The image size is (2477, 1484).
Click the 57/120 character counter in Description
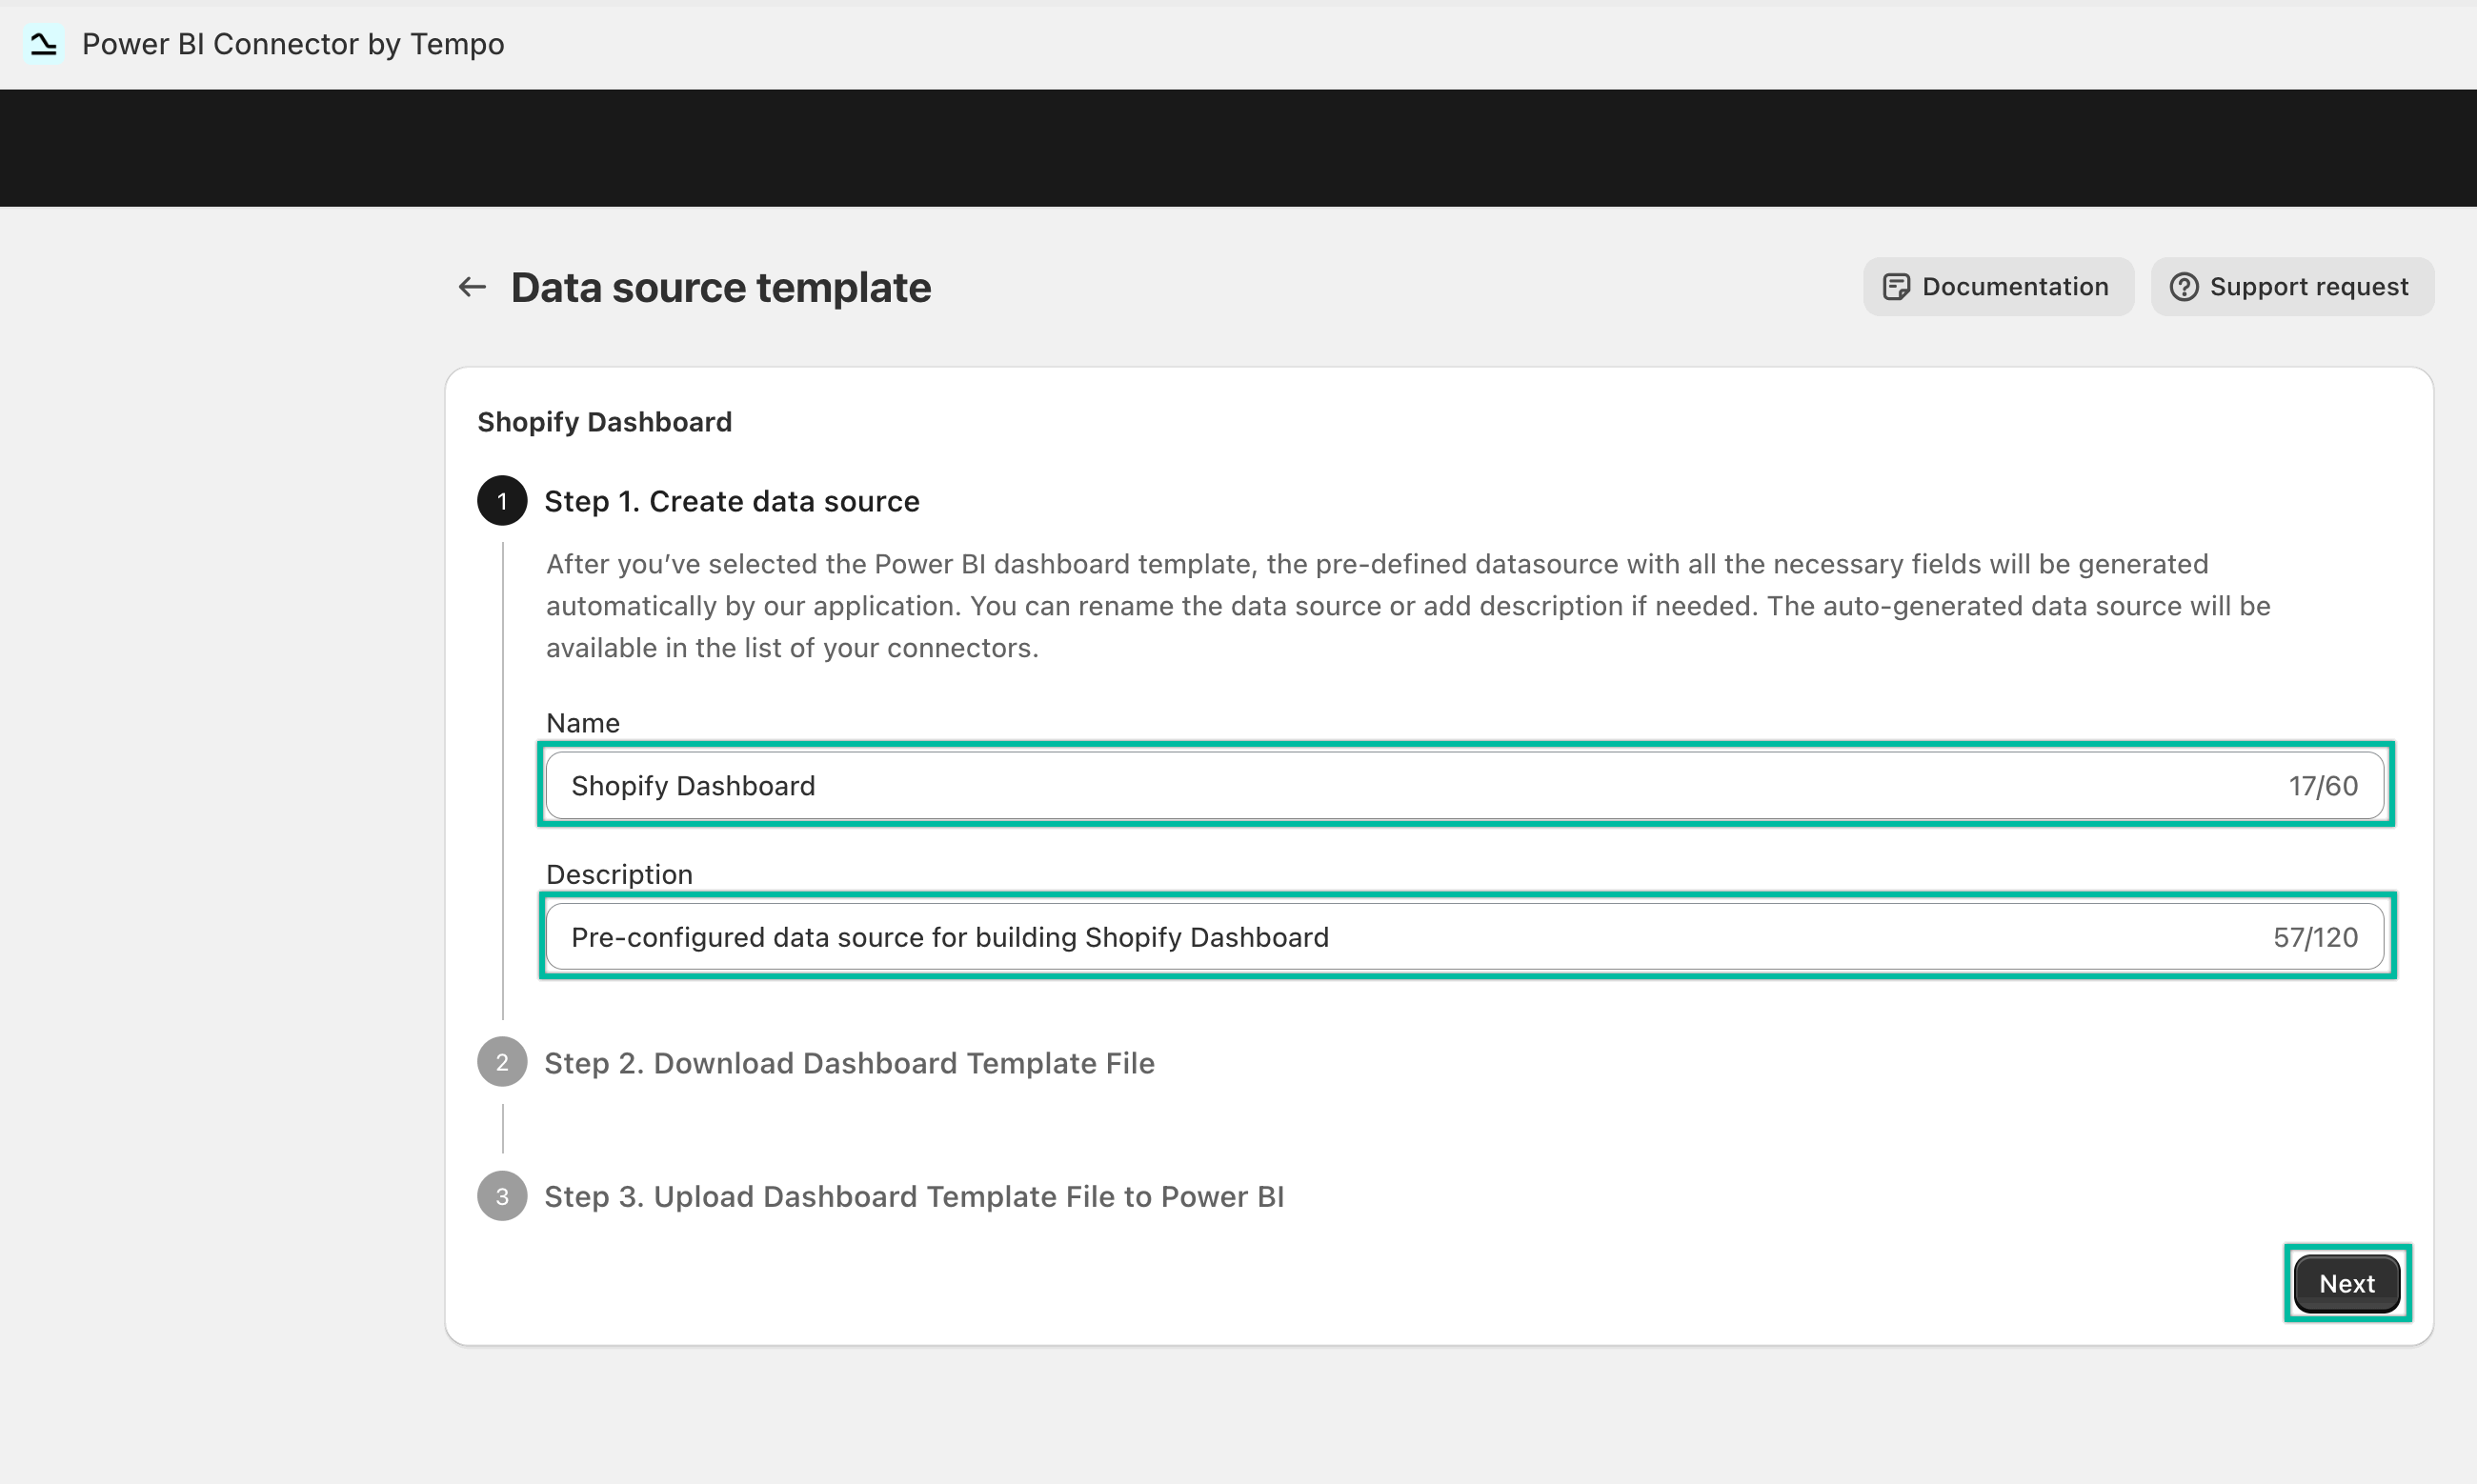tap(2314, 937)
